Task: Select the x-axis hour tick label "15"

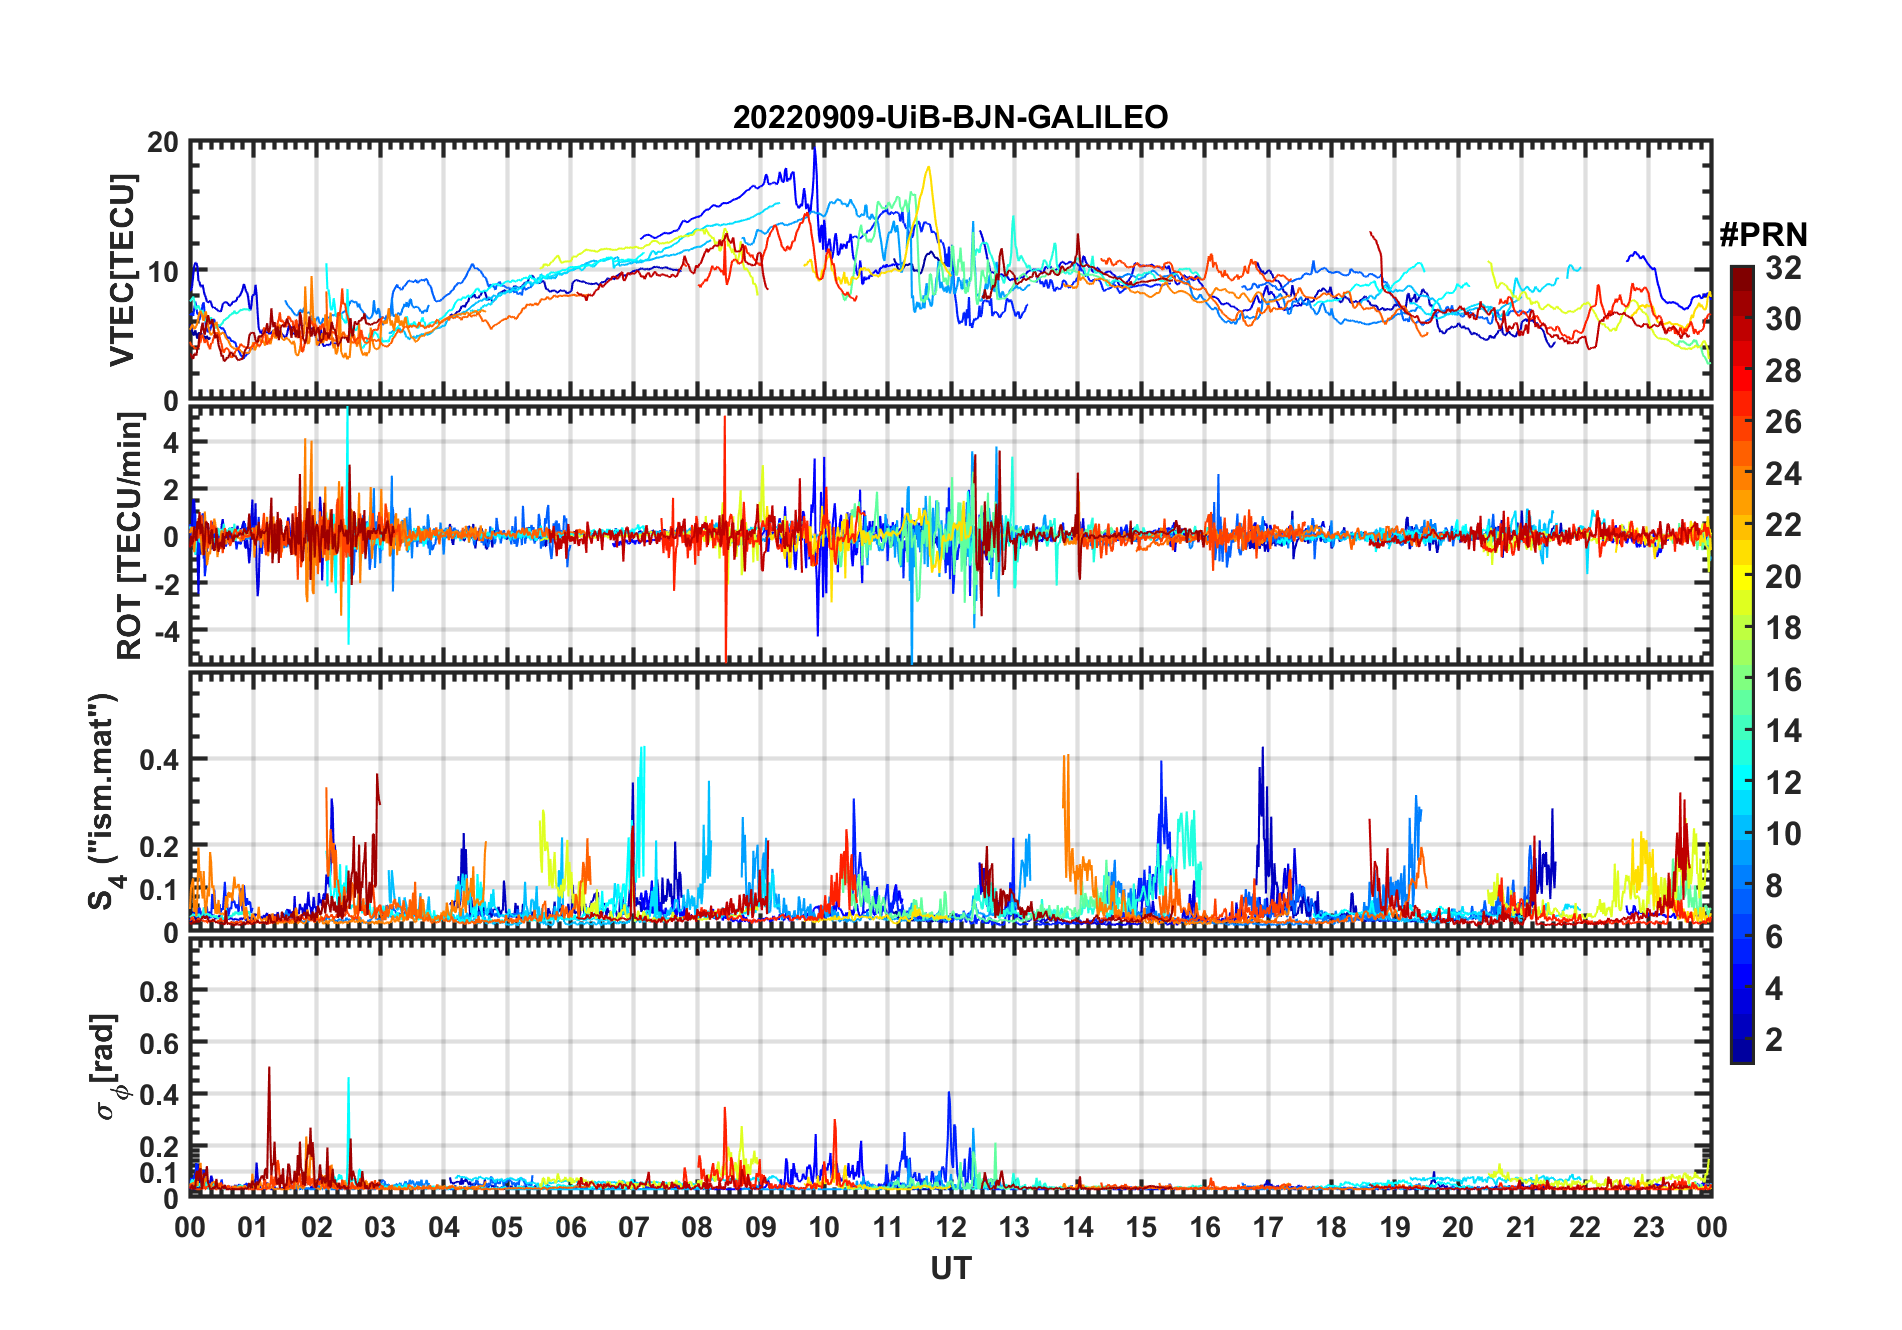Action: click(x=1141, y=1227)
